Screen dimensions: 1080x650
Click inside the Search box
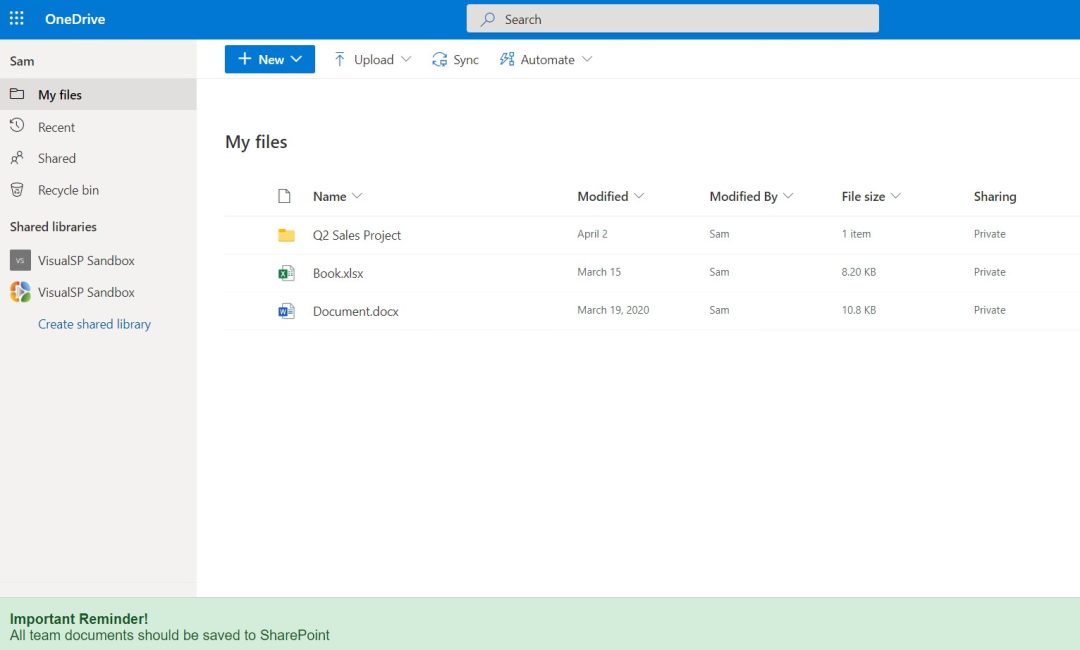(x=672, y=19)
